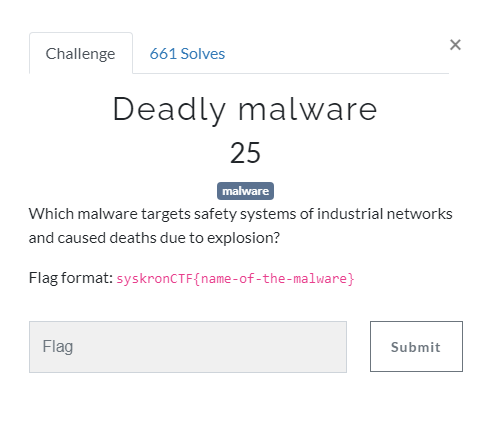This screenshot has height=421, width=493.
Task: Click the 'and caused deaths due to explosion?' line
Action: point(154,238)
